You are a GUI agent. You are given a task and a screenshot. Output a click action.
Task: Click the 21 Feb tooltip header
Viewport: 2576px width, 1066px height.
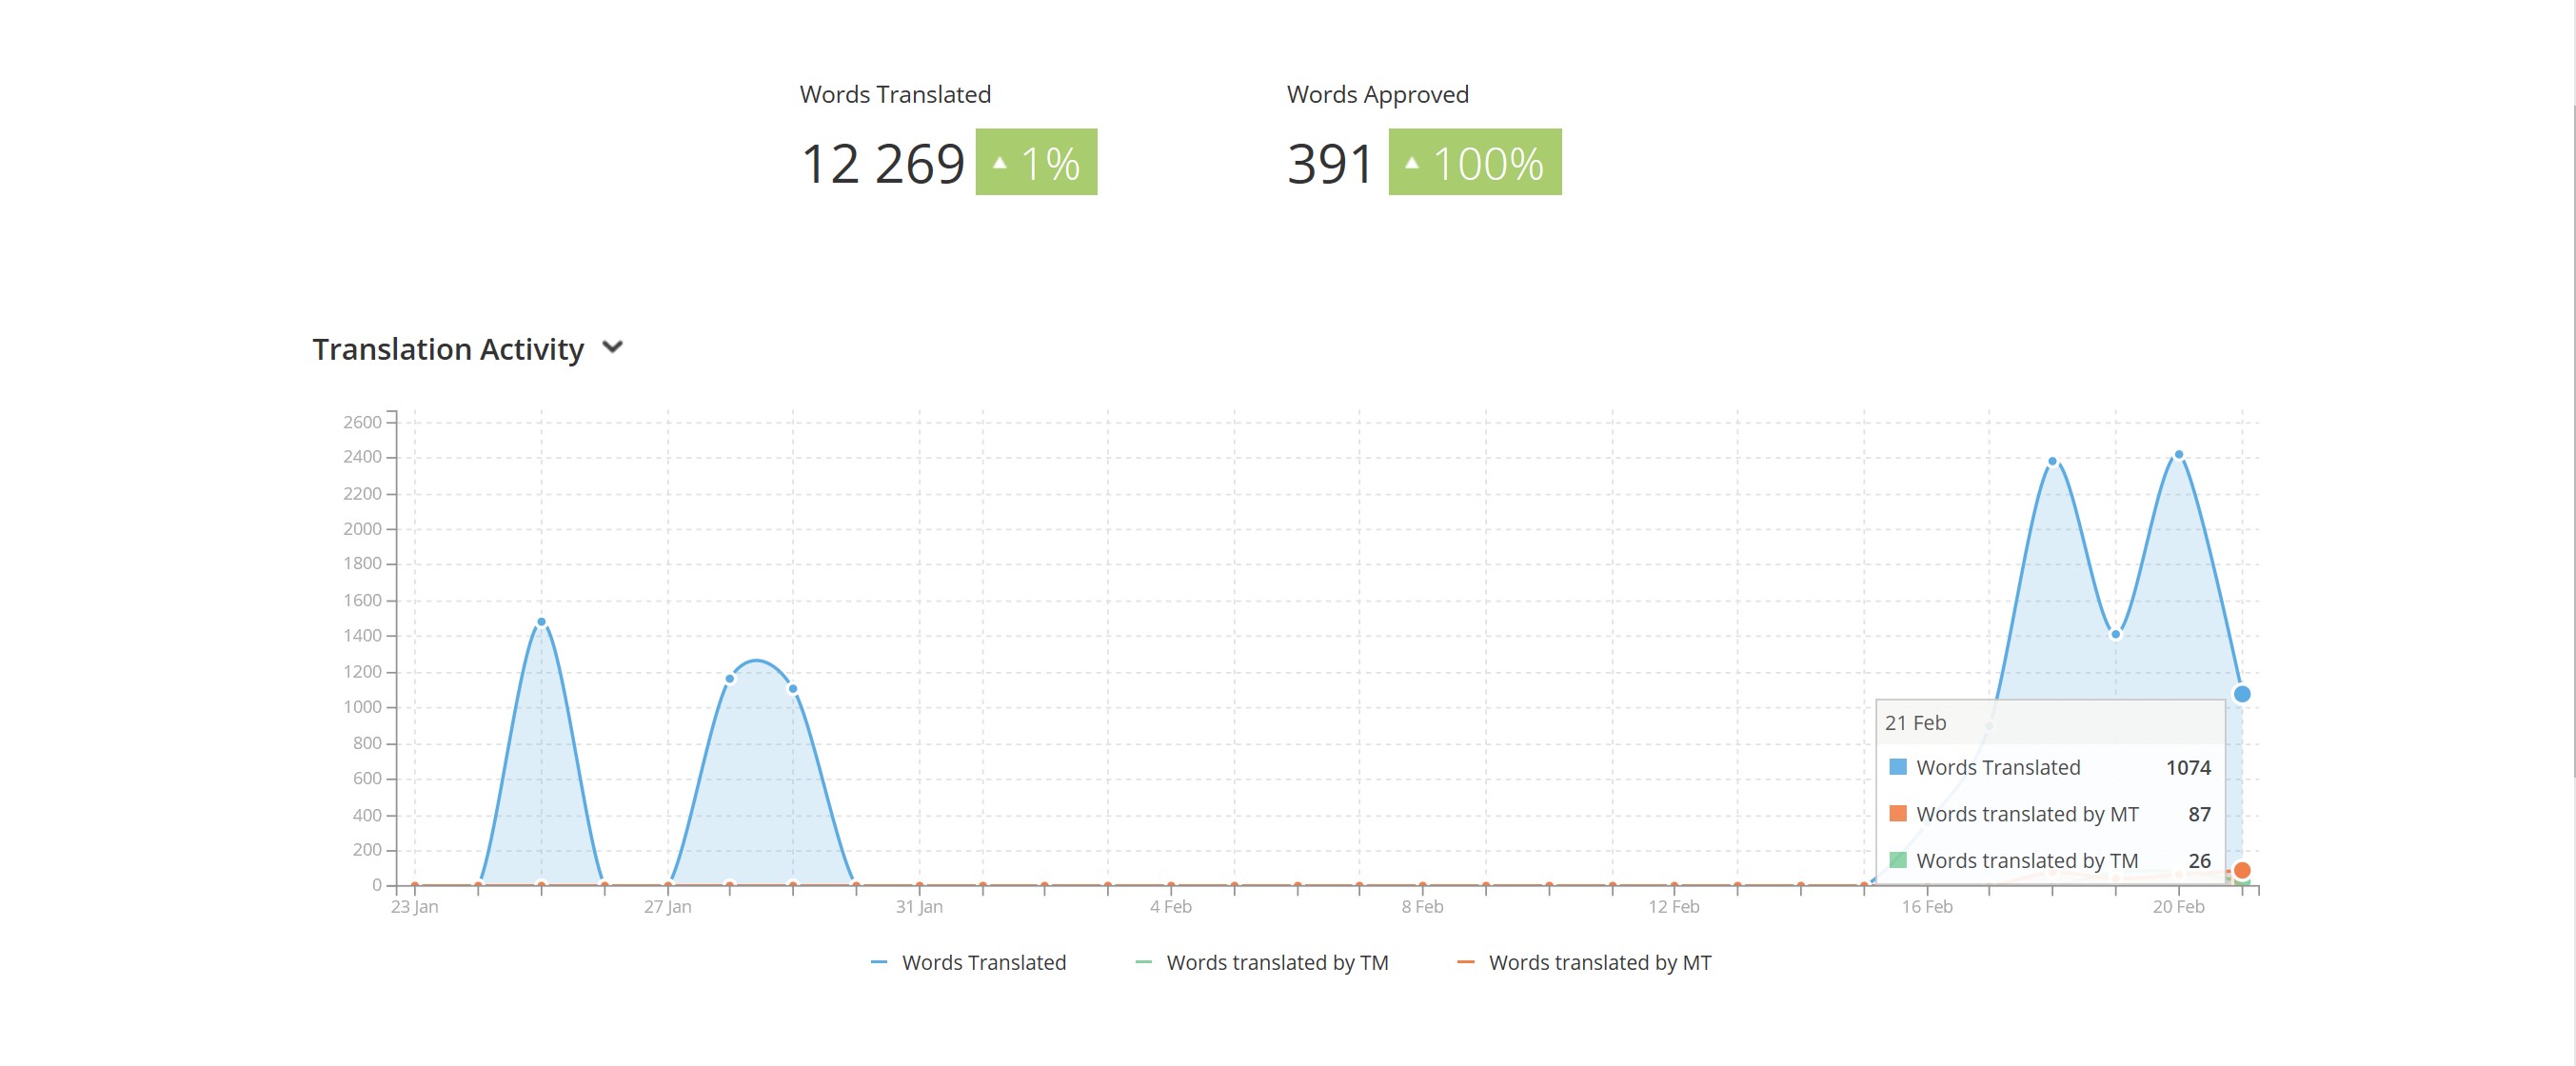point(1915,723)
